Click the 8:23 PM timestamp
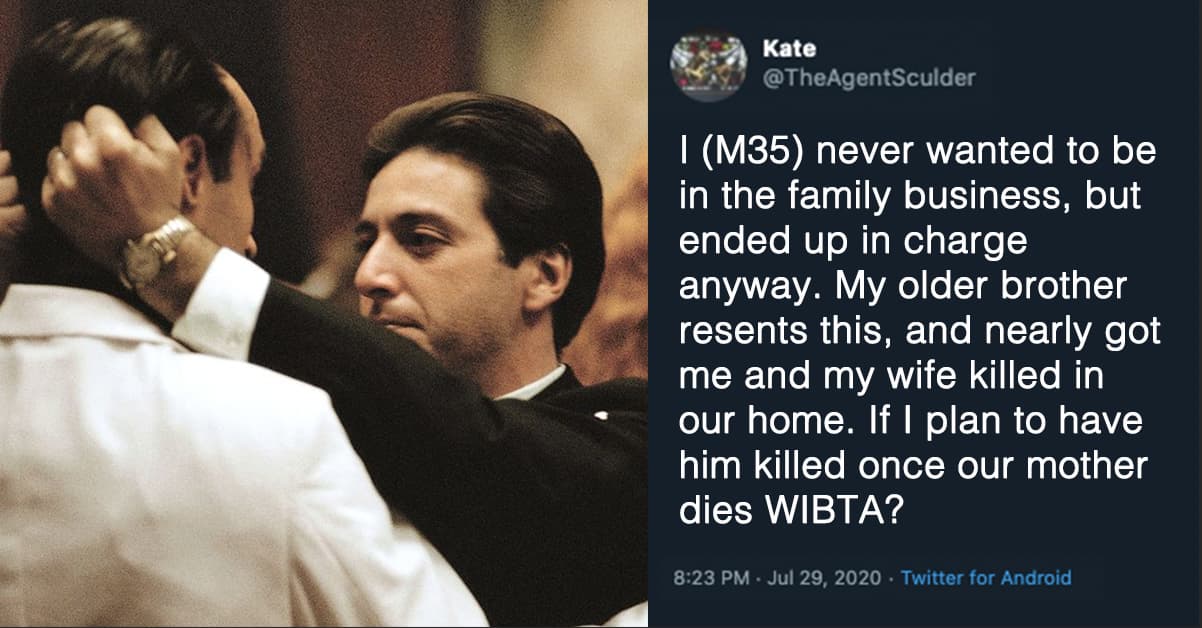 (x=712, y=578)
